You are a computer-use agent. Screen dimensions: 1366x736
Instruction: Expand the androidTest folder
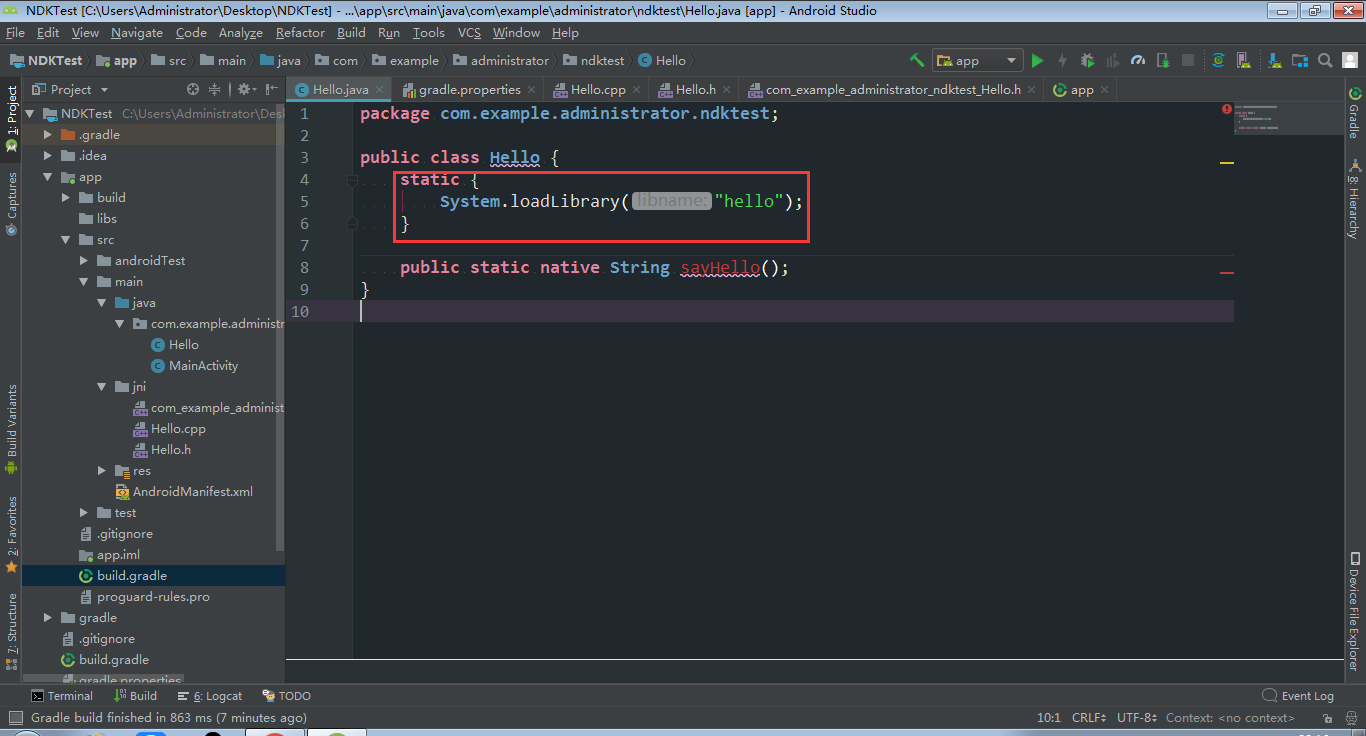pyautogui.click(x=84, y=260)
